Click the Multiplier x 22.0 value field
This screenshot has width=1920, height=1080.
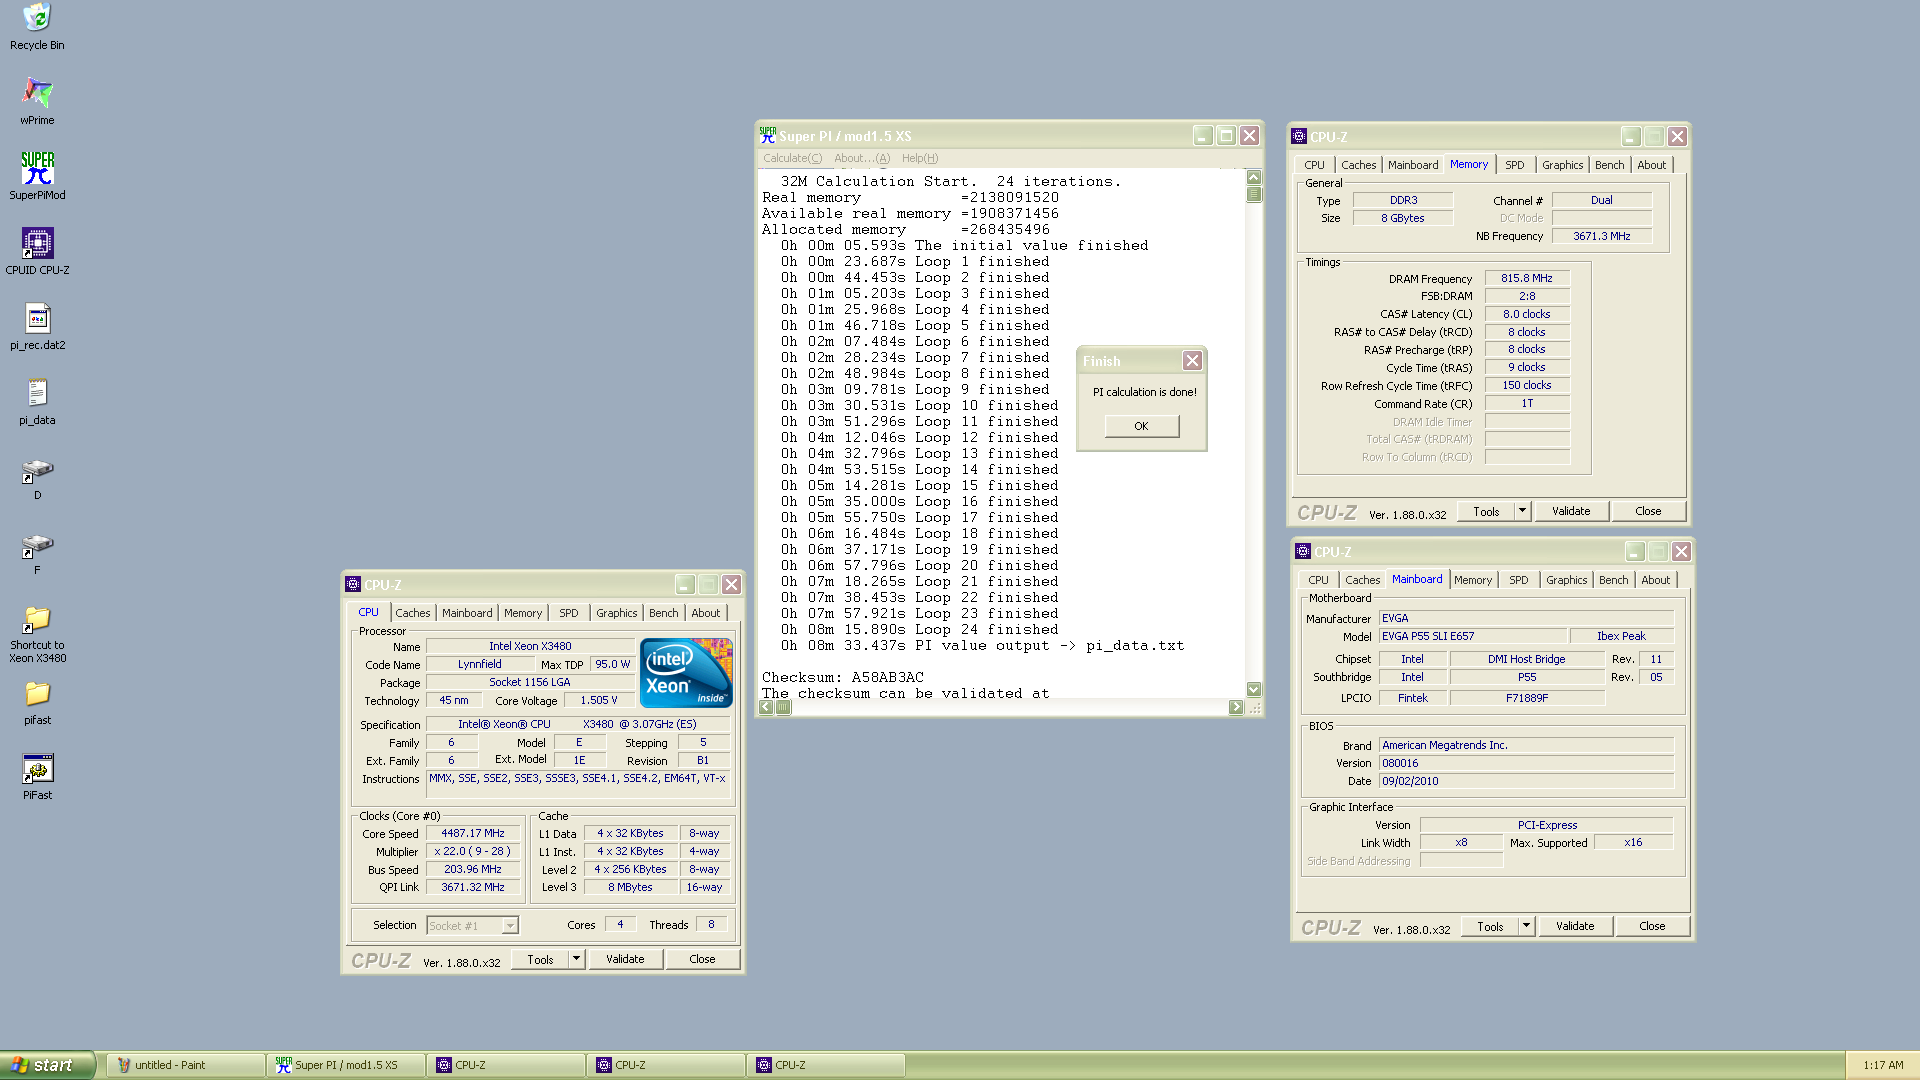[473, 851]
